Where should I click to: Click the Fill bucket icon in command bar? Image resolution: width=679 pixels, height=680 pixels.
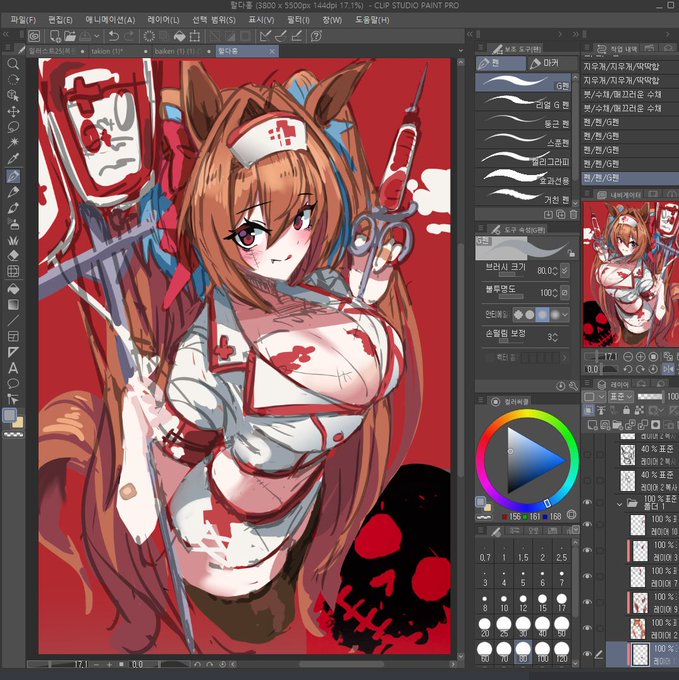click(179, 36)
